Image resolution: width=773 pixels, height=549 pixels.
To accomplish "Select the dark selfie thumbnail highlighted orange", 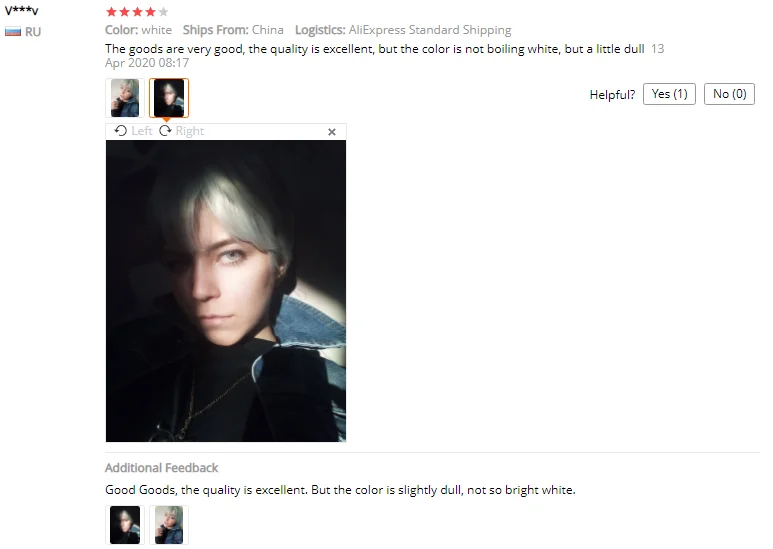I will pos(169,98).
